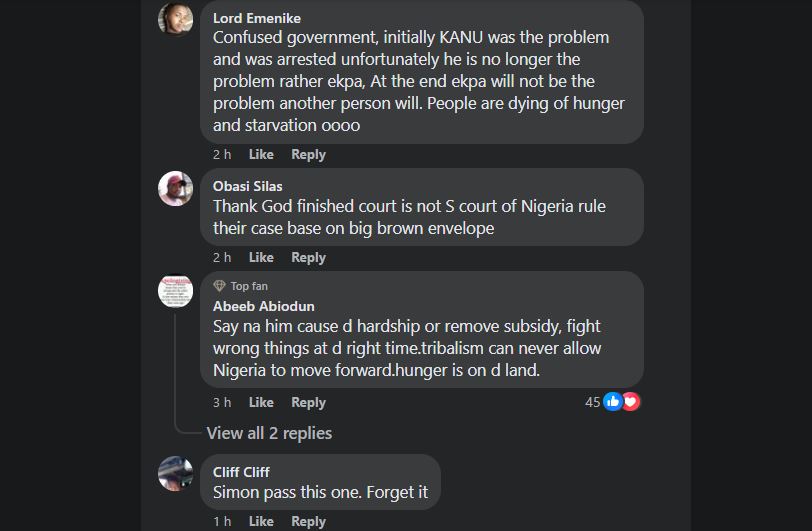Viewport: 812px width, 531px height.
Task: Like Abeeb Abiodun's comment
Action: [x=261, y=402]
